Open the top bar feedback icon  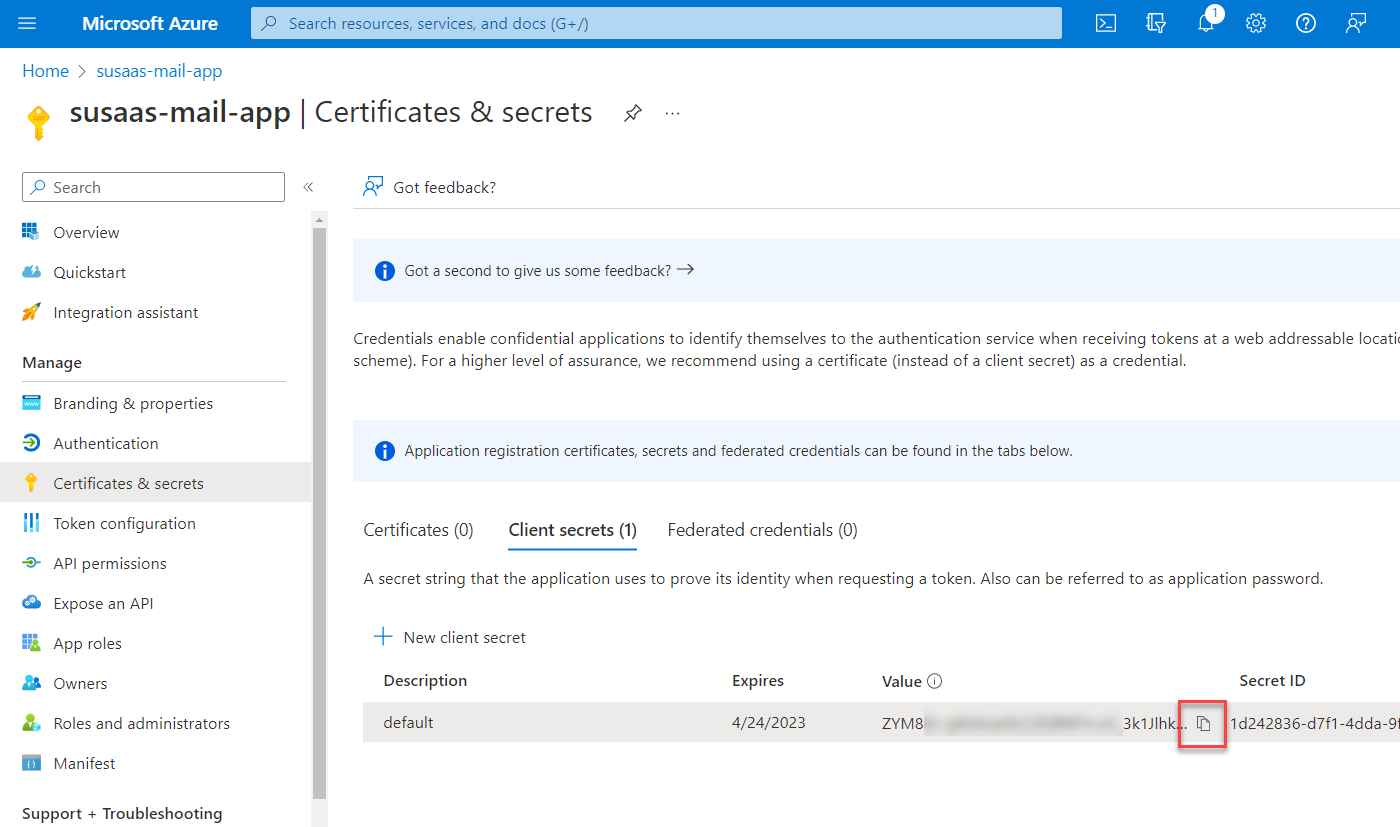click(1356, 24)
